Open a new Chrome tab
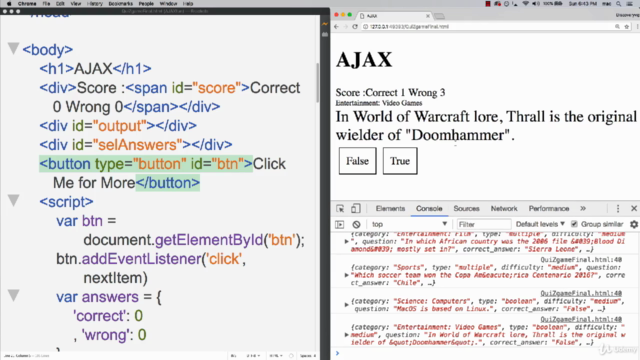640x360 pixels. click(x=440, y=16)
